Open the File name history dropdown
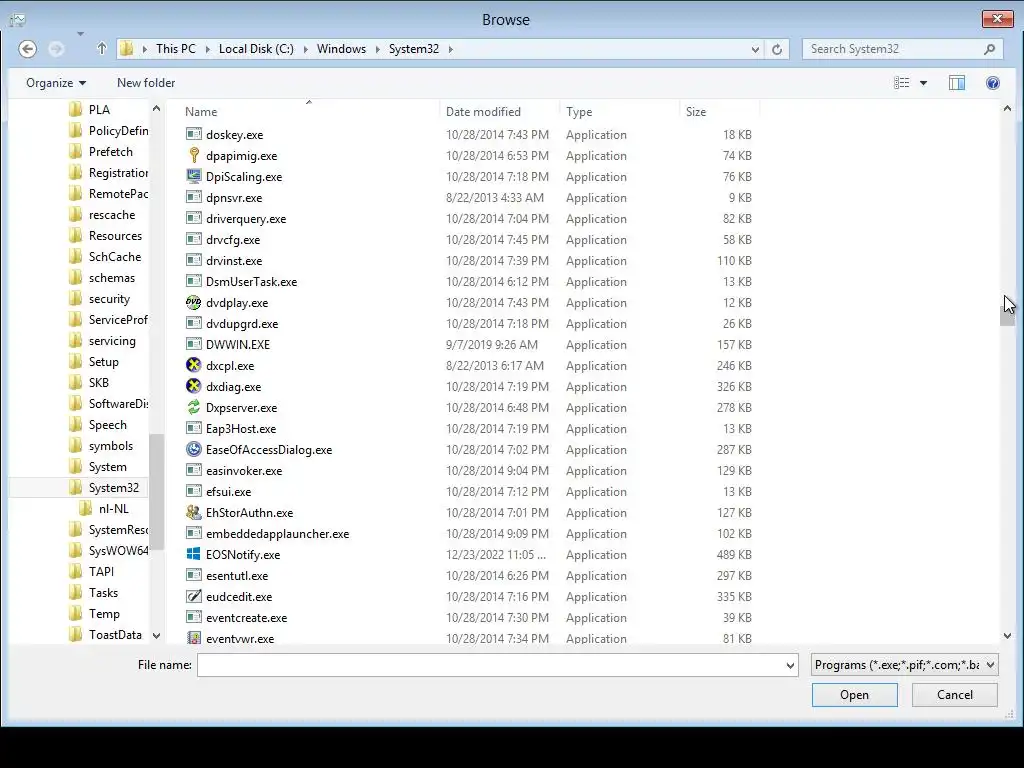Viewport: 1024px width, 768px height. [x=790, y=665]
